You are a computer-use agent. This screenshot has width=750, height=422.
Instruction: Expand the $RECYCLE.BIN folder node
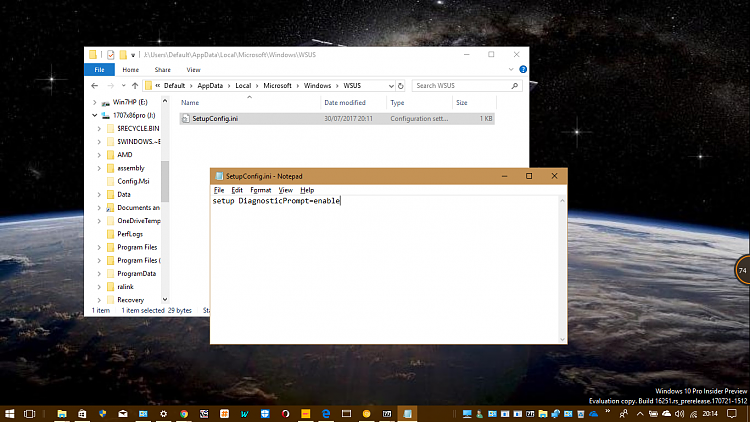pyautogui.click(x=99, y=129)
